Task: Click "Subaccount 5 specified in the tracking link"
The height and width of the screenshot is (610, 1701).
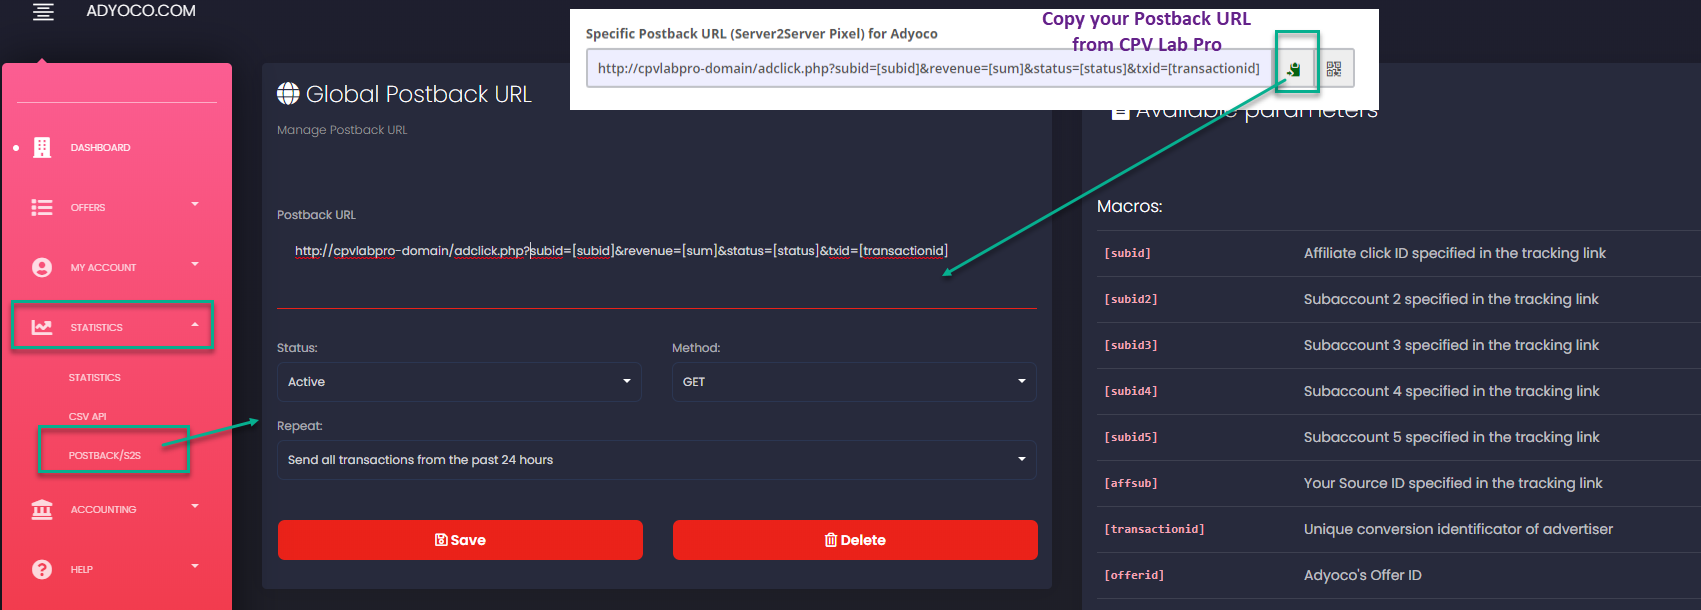Action: [1452, 437]
